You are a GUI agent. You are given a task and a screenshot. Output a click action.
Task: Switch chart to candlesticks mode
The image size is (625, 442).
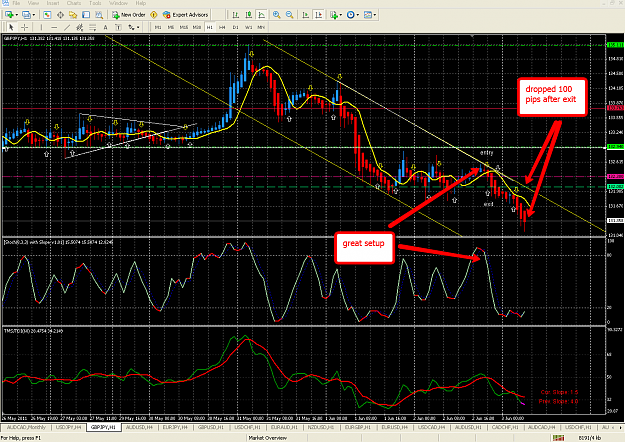249,15
